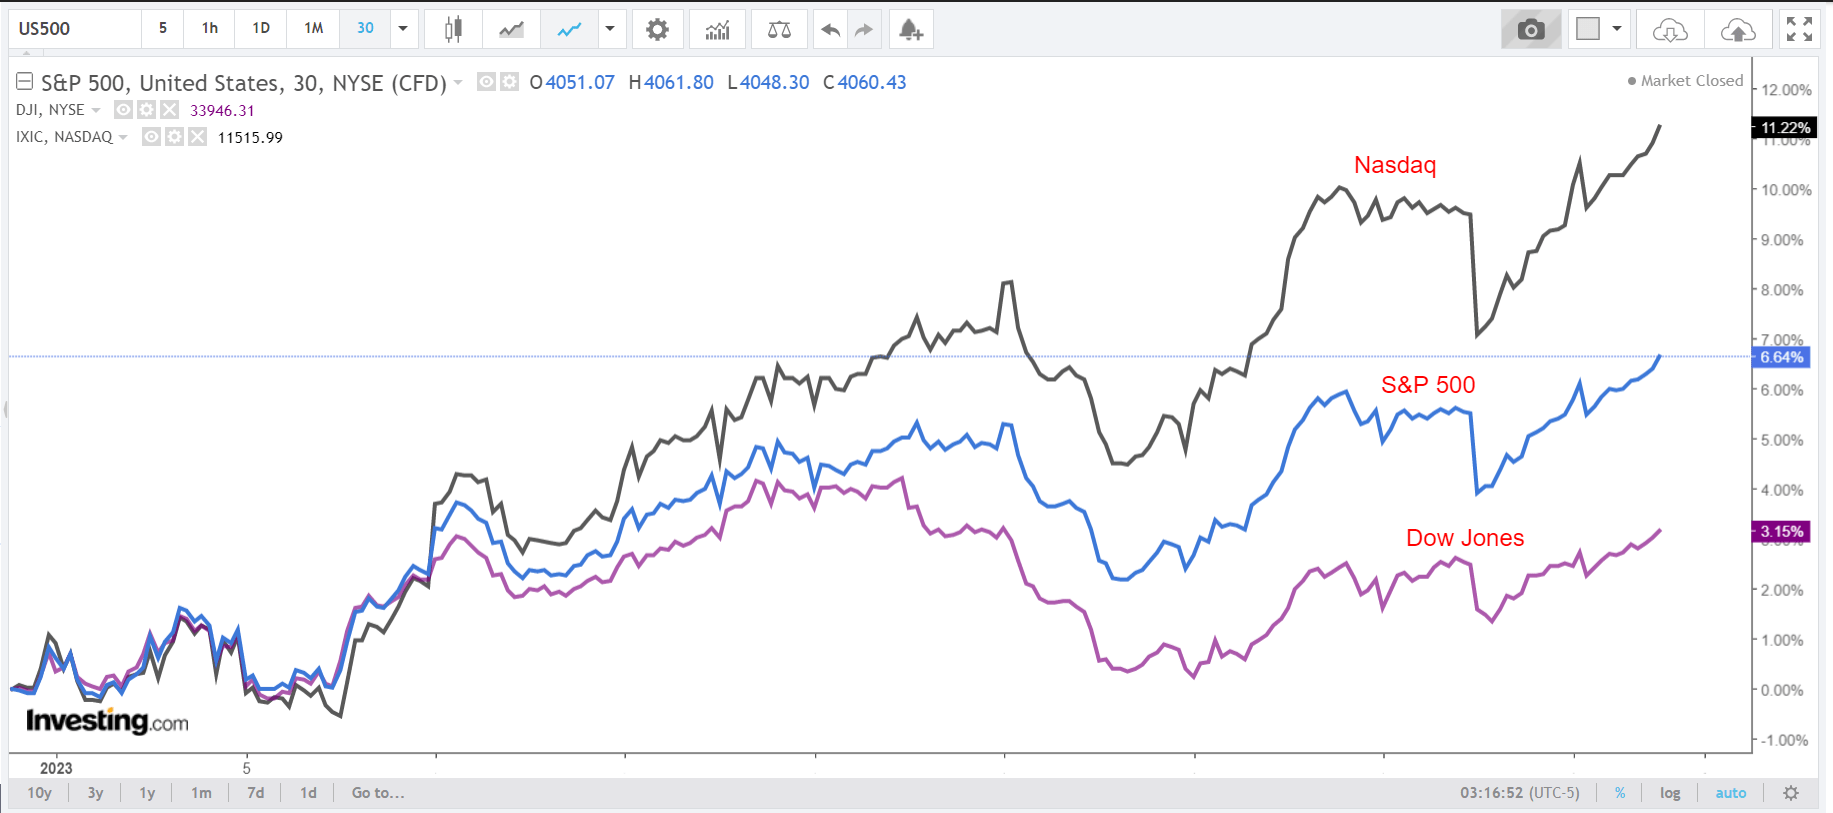
Task: Select the 1M interval
Action: click(x=314, y=29)
